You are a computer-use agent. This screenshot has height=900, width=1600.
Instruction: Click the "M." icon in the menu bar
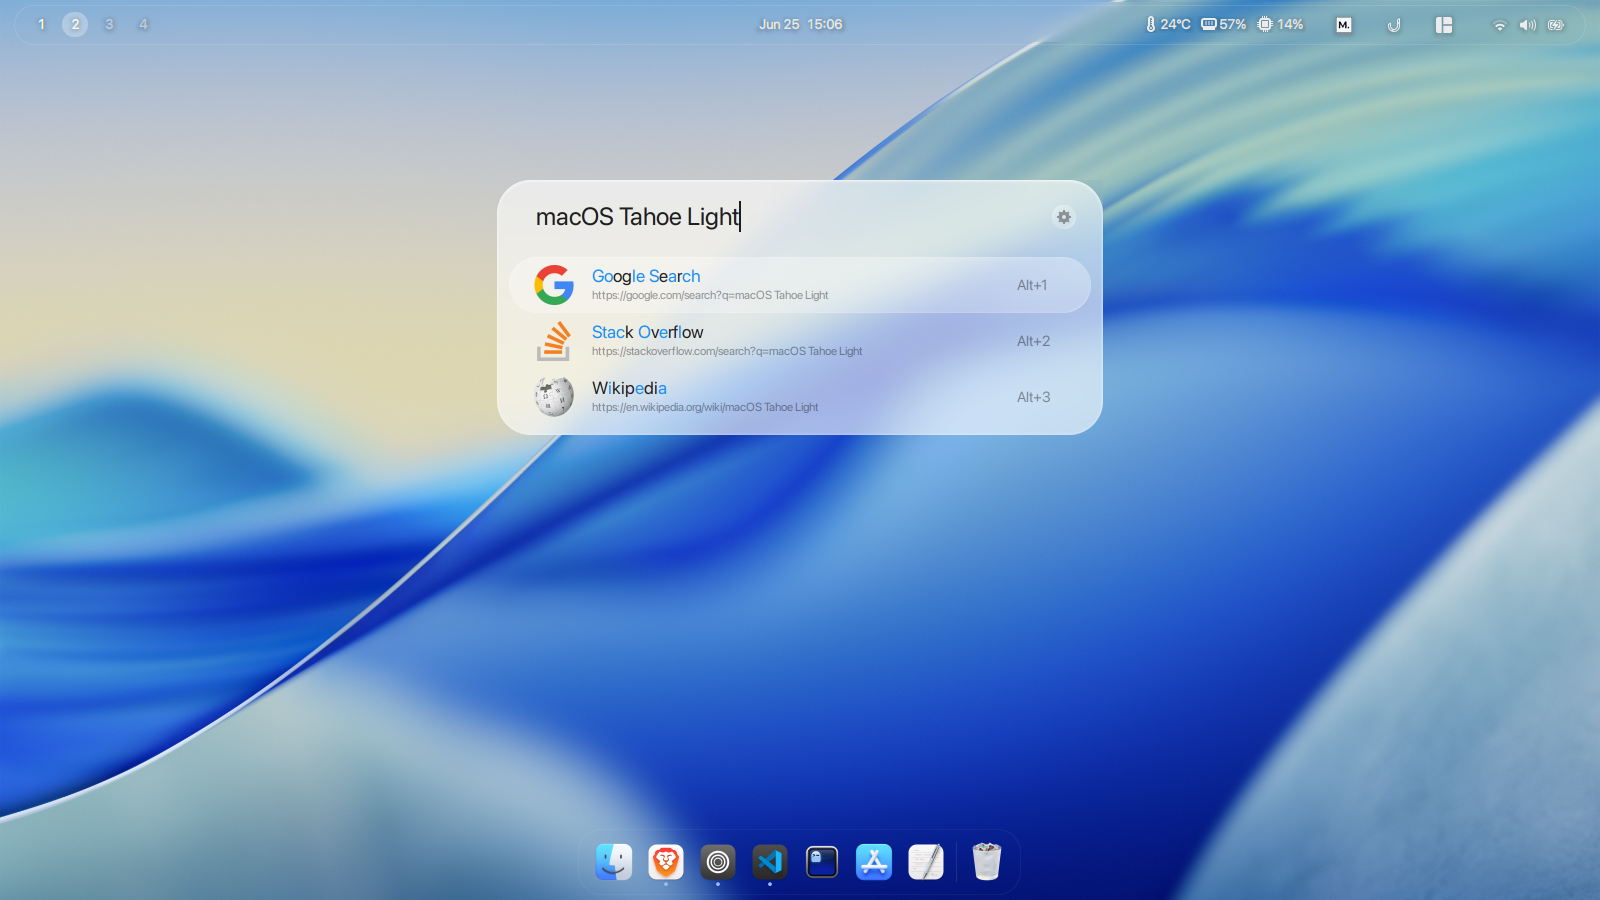coord(1343,24)
